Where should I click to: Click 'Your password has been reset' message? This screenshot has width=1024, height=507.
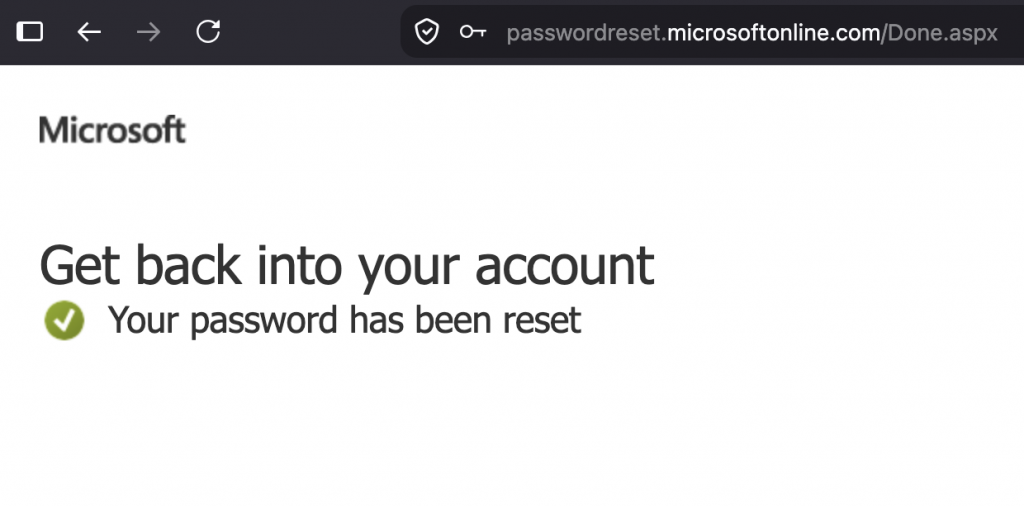(344, 320)
